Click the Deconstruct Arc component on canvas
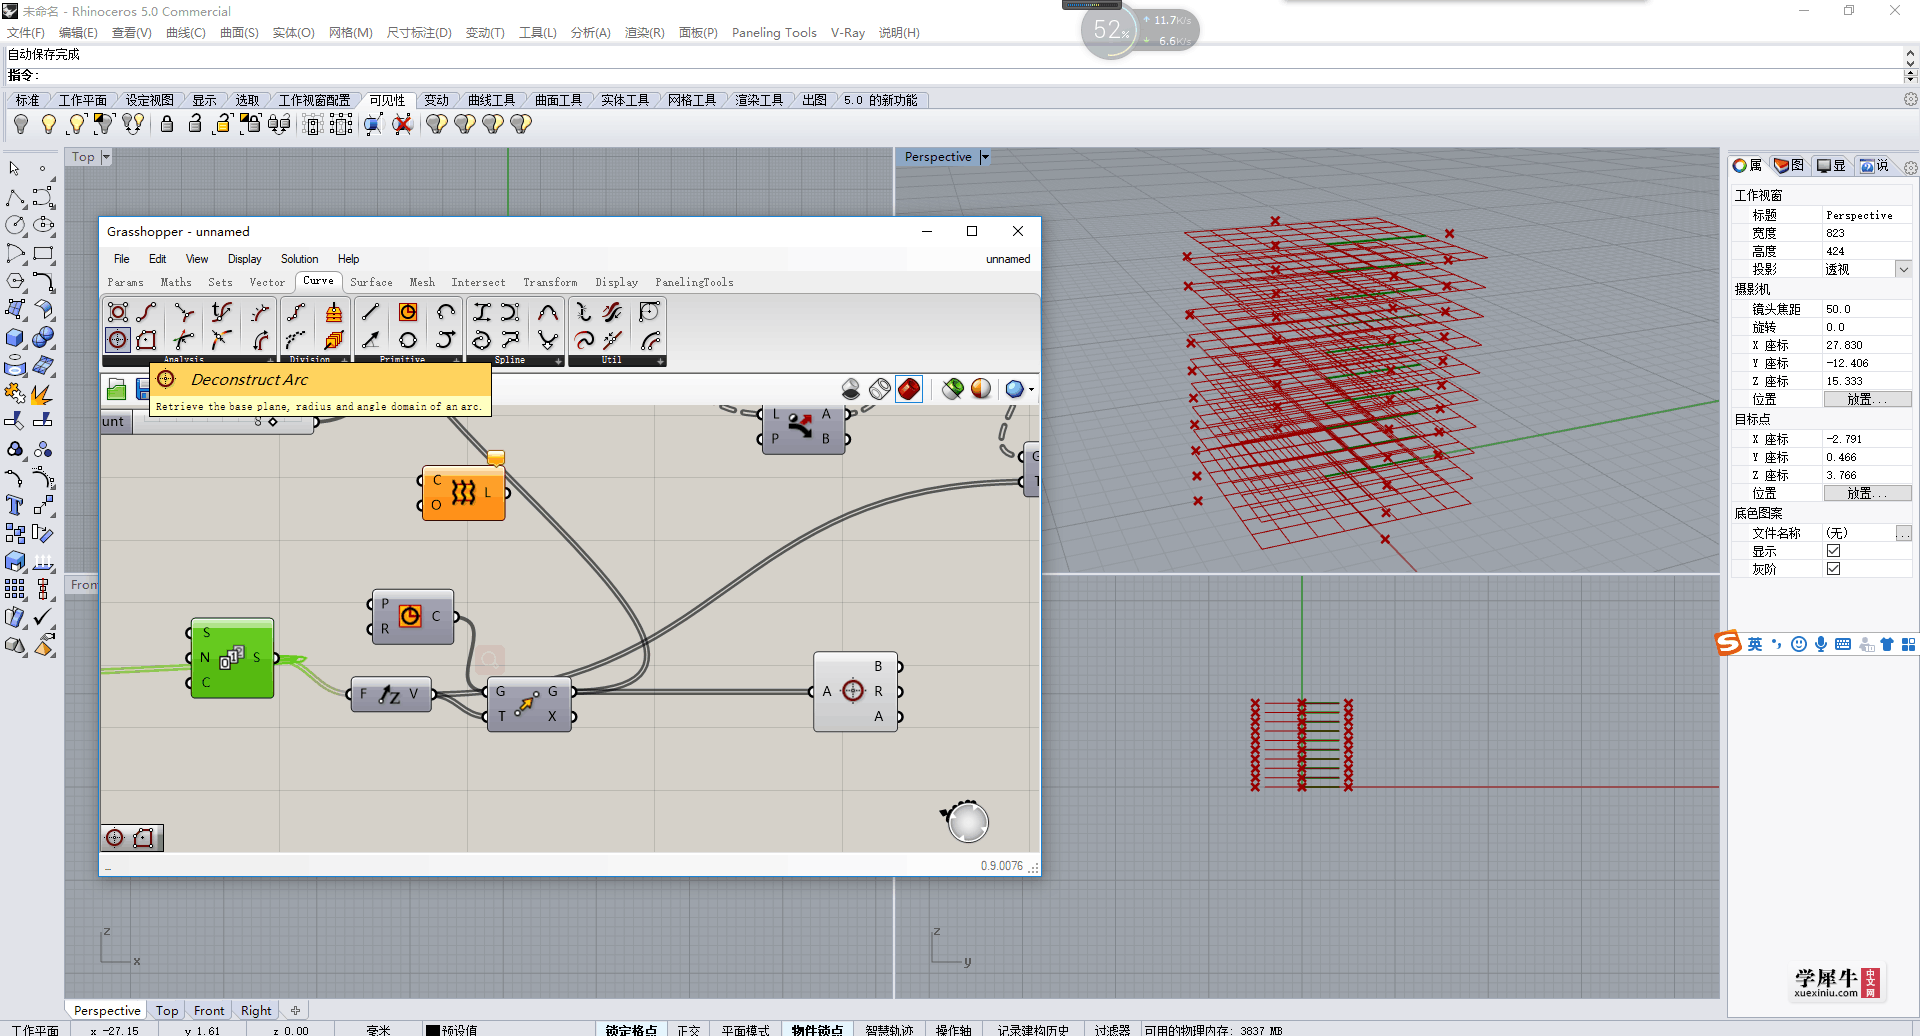The height and width of the screenshot is (1036, 1920). [x=855, y=691]
